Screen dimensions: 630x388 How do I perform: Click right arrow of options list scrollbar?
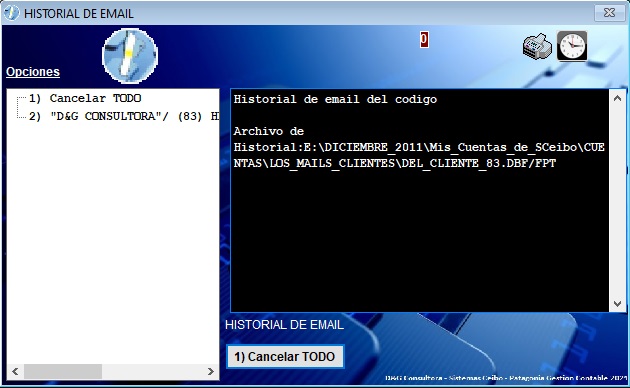[211, 372]
